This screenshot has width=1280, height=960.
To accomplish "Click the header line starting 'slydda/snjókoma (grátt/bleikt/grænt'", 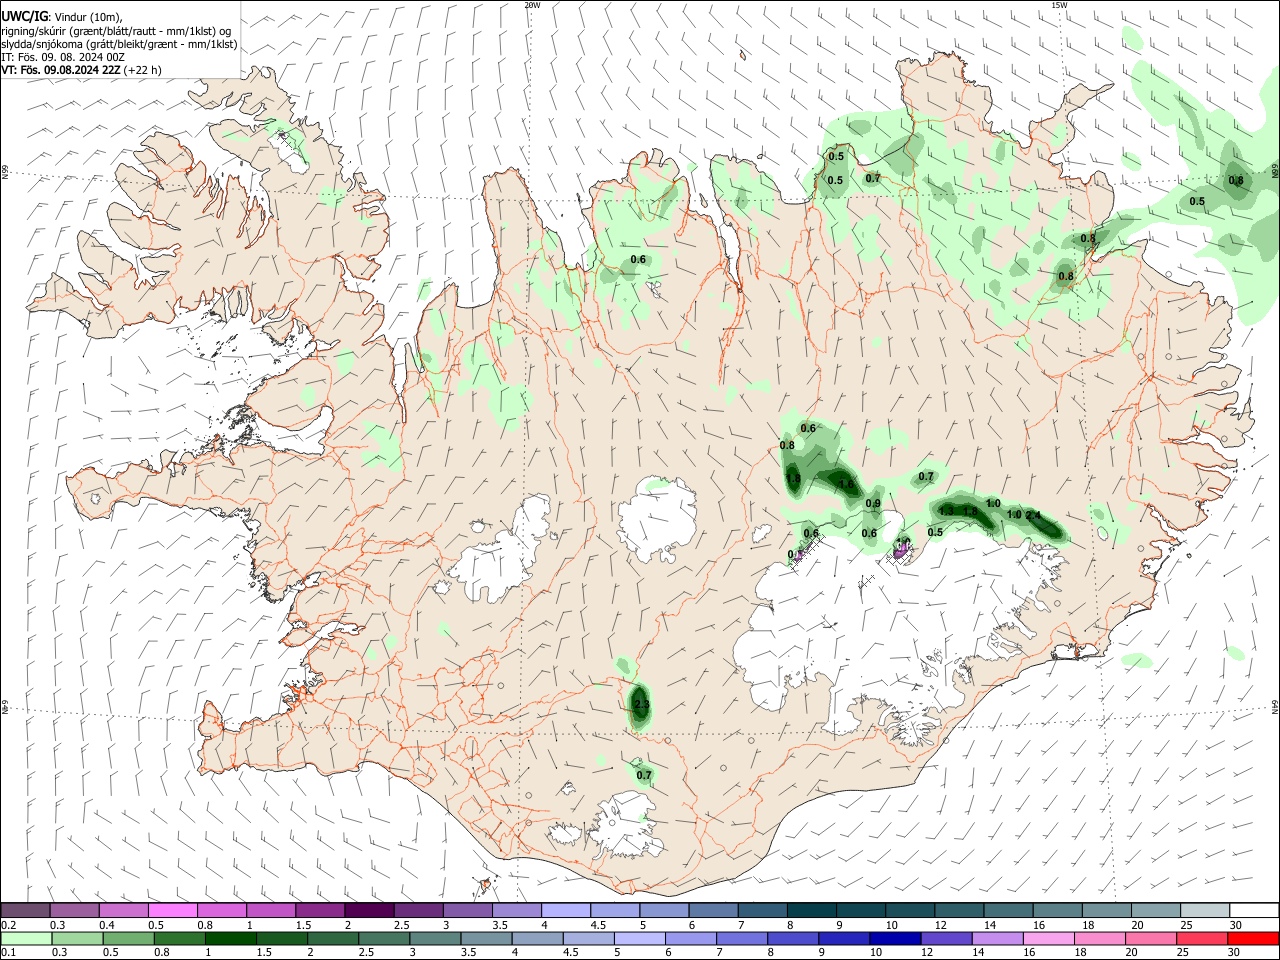I will pyautogui.click(x=119, y=44).
